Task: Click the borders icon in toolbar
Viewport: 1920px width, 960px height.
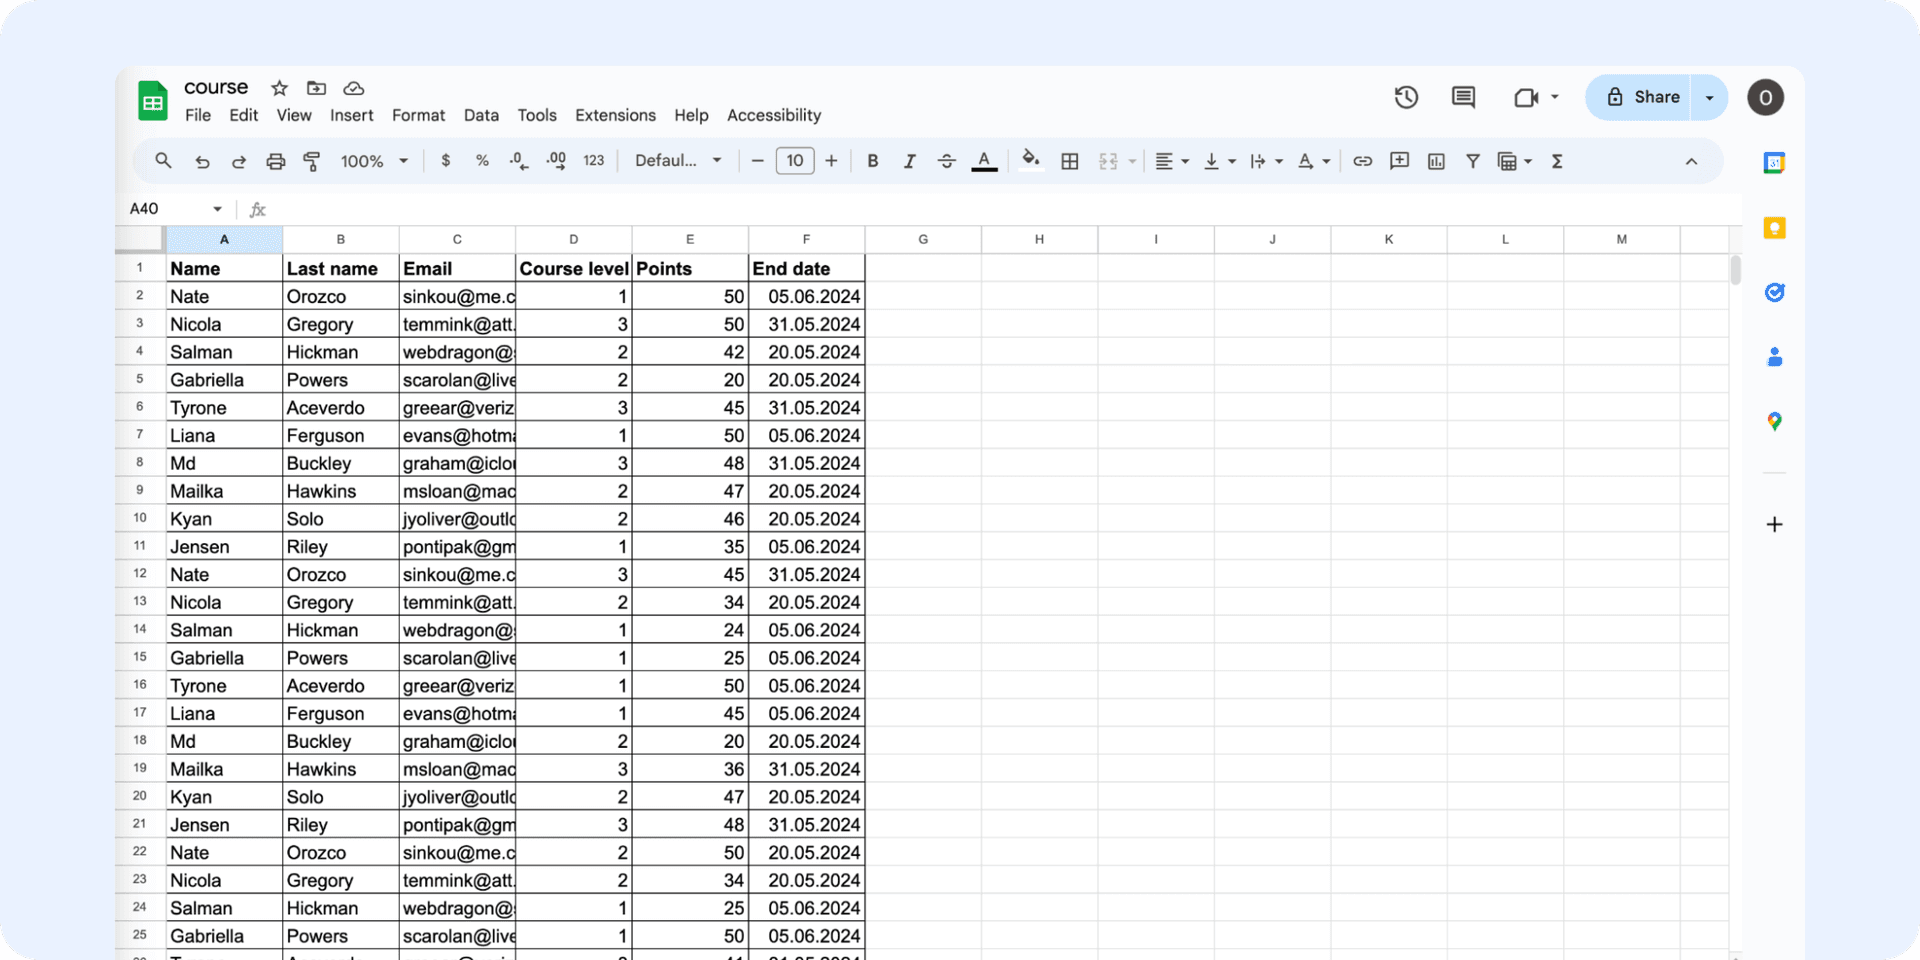Action: pos(1069,161)
